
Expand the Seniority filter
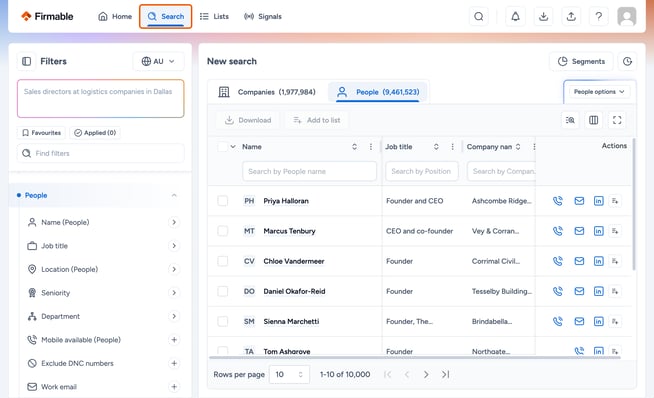pos(174,293)
